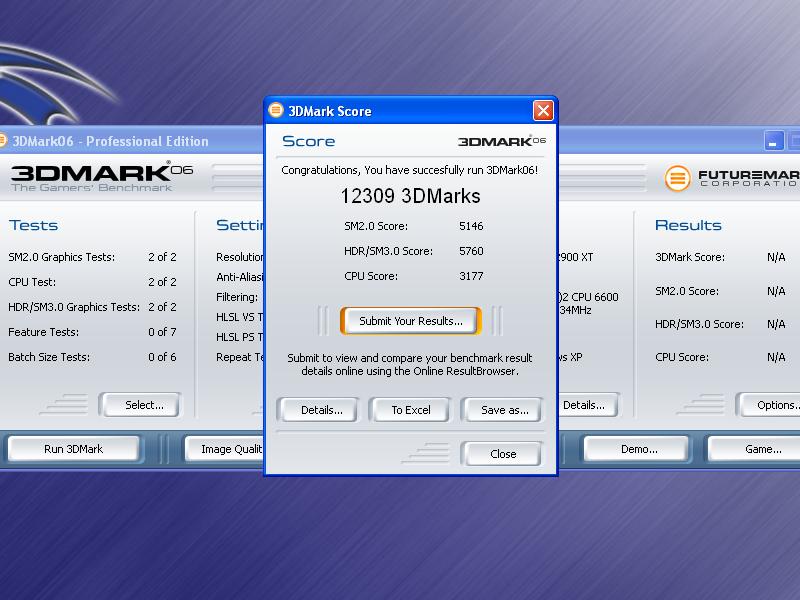
Task: Click the Results CPU Score N/A value
Action: [x=776, y=357]
